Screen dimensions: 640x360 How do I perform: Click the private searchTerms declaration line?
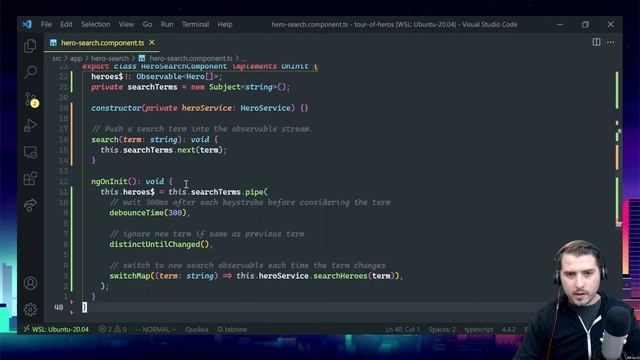pyautogui.click(x=190, y=87)
